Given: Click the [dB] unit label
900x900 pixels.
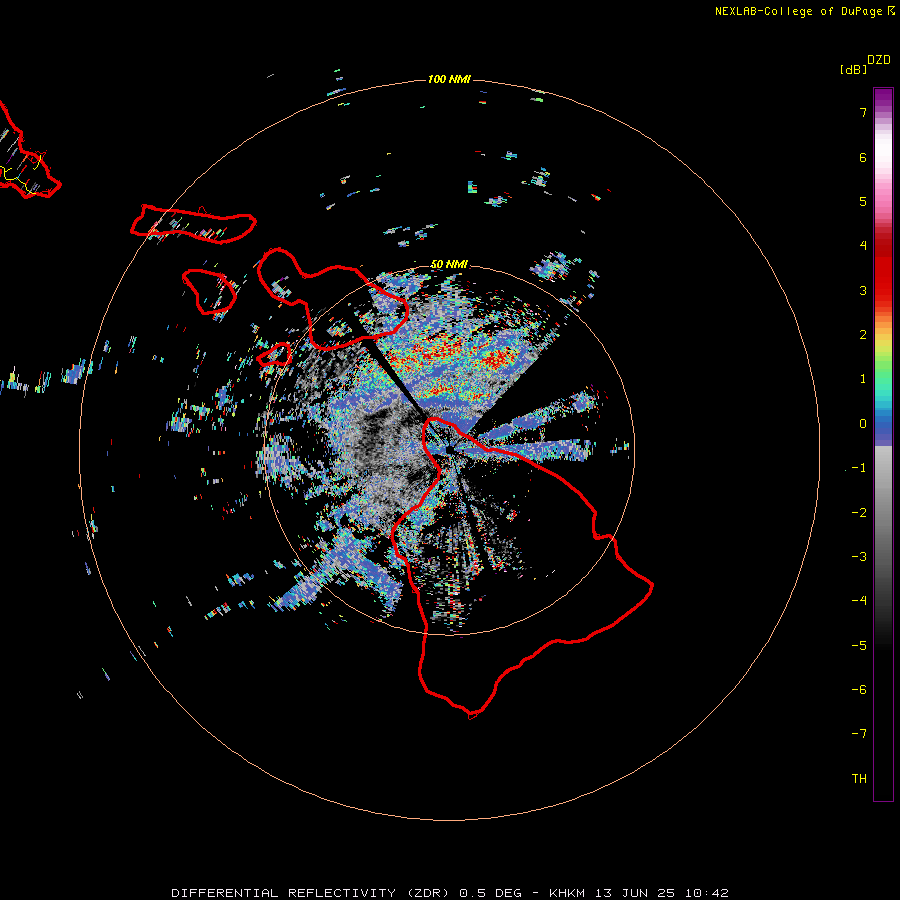Looking at the screenshot, I should [854, 69].
